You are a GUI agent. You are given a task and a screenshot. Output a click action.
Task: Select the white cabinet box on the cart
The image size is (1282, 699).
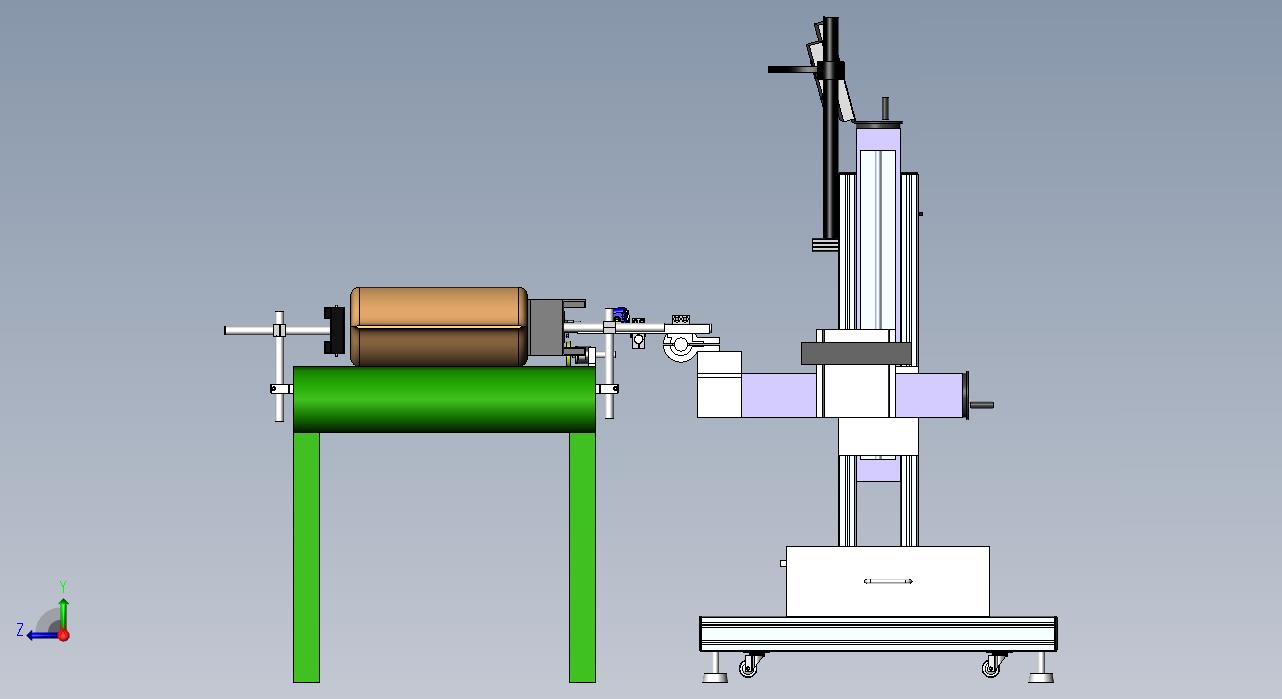coord(887,581)
